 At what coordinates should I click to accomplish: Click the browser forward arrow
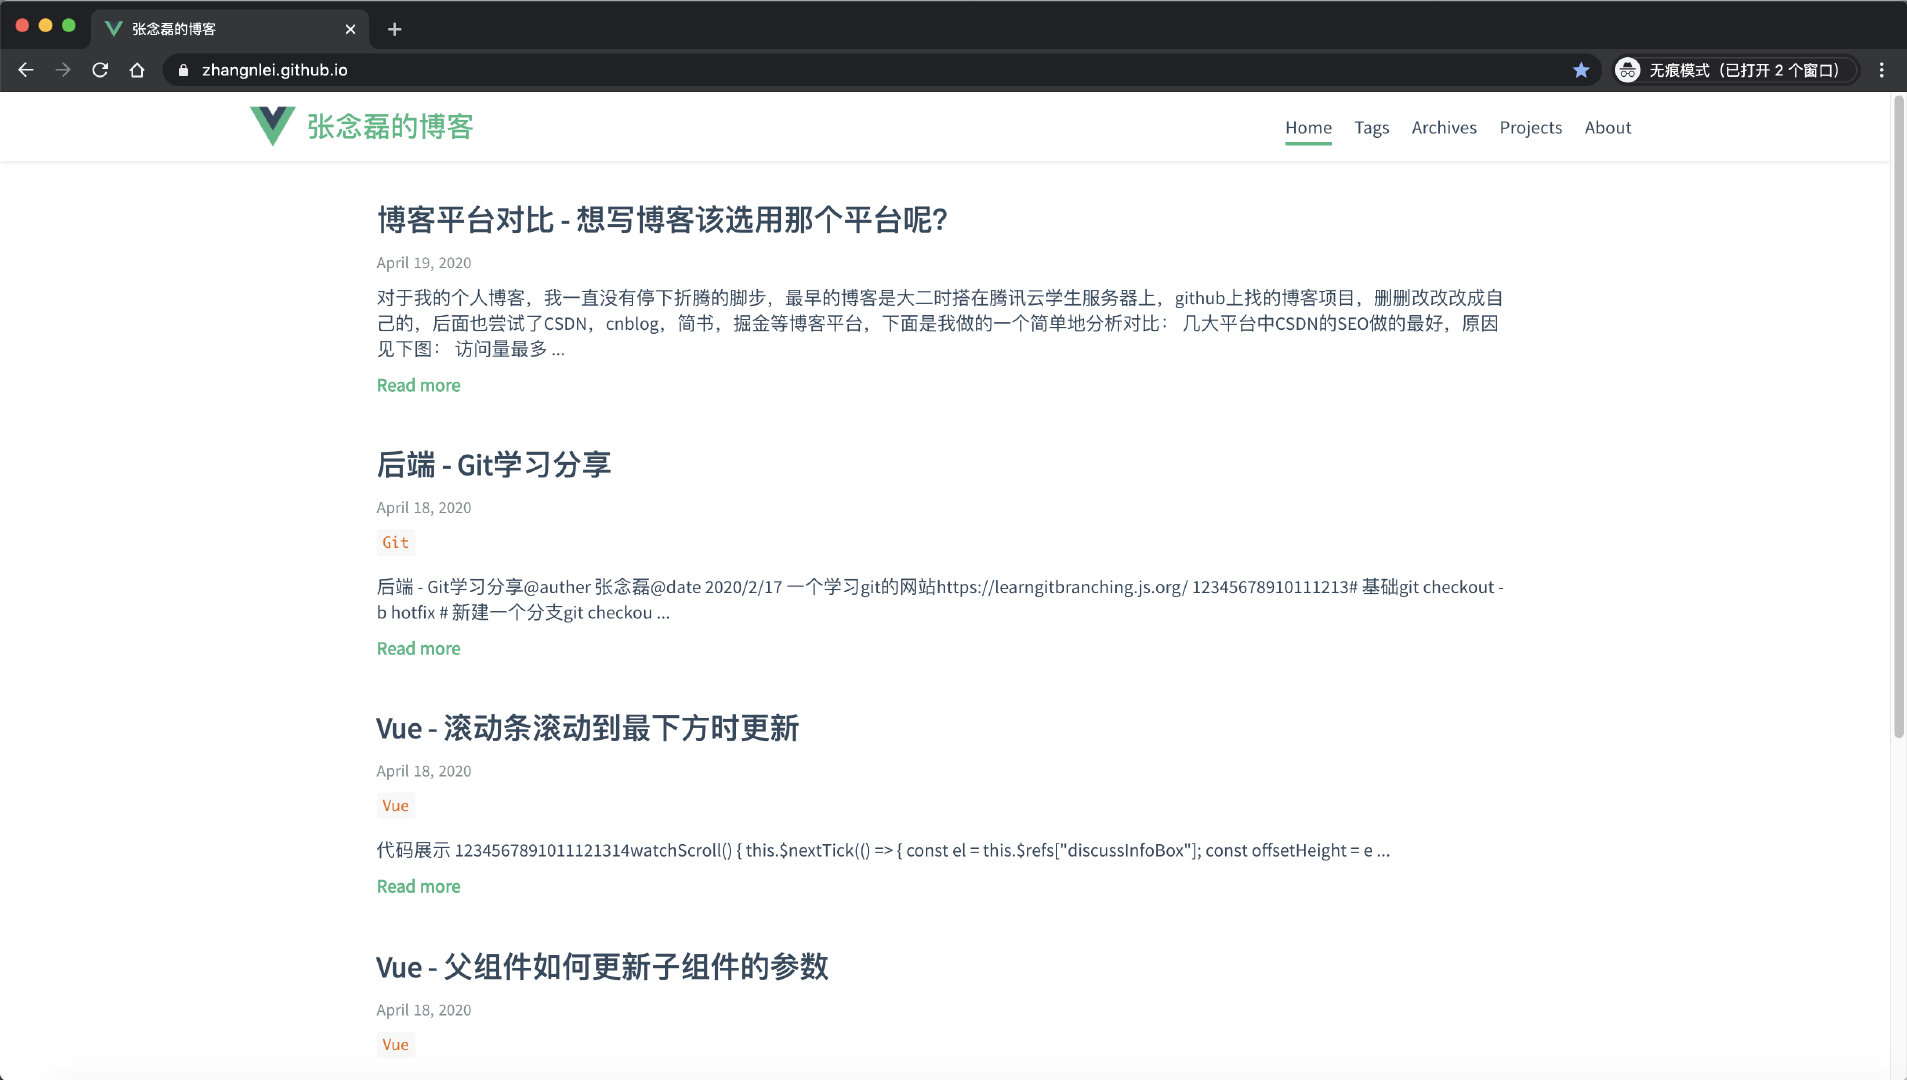pos(63,70)
